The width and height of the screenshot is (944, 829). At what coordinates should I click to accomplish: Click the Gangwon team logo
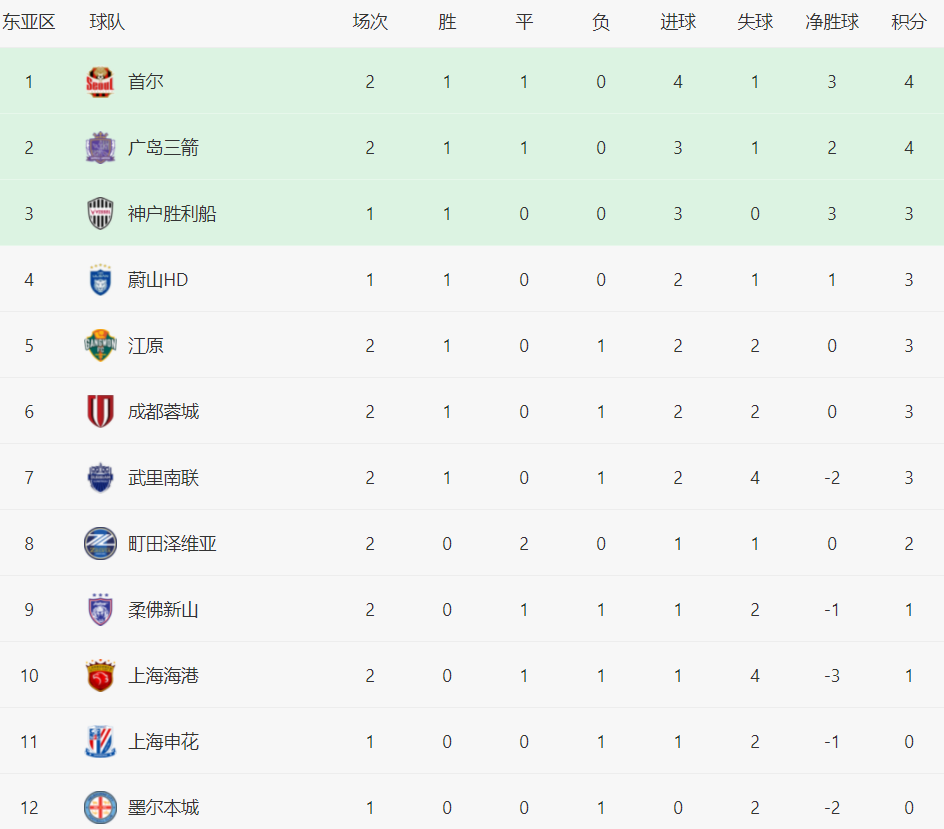pos(100,346)
